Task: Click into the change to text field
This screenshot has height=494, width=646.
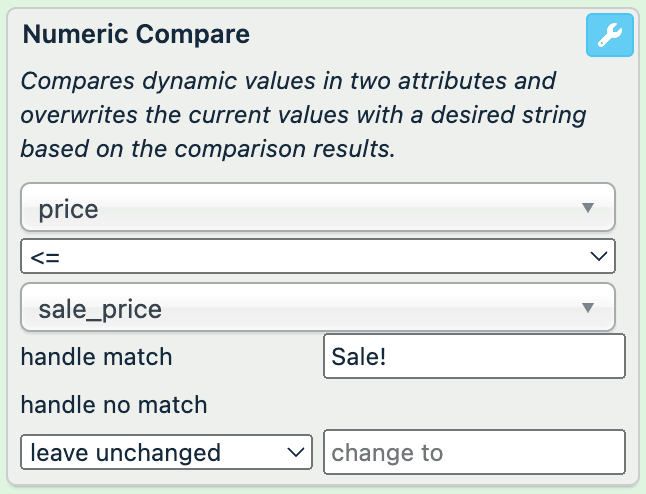Action: pos(474,452)
